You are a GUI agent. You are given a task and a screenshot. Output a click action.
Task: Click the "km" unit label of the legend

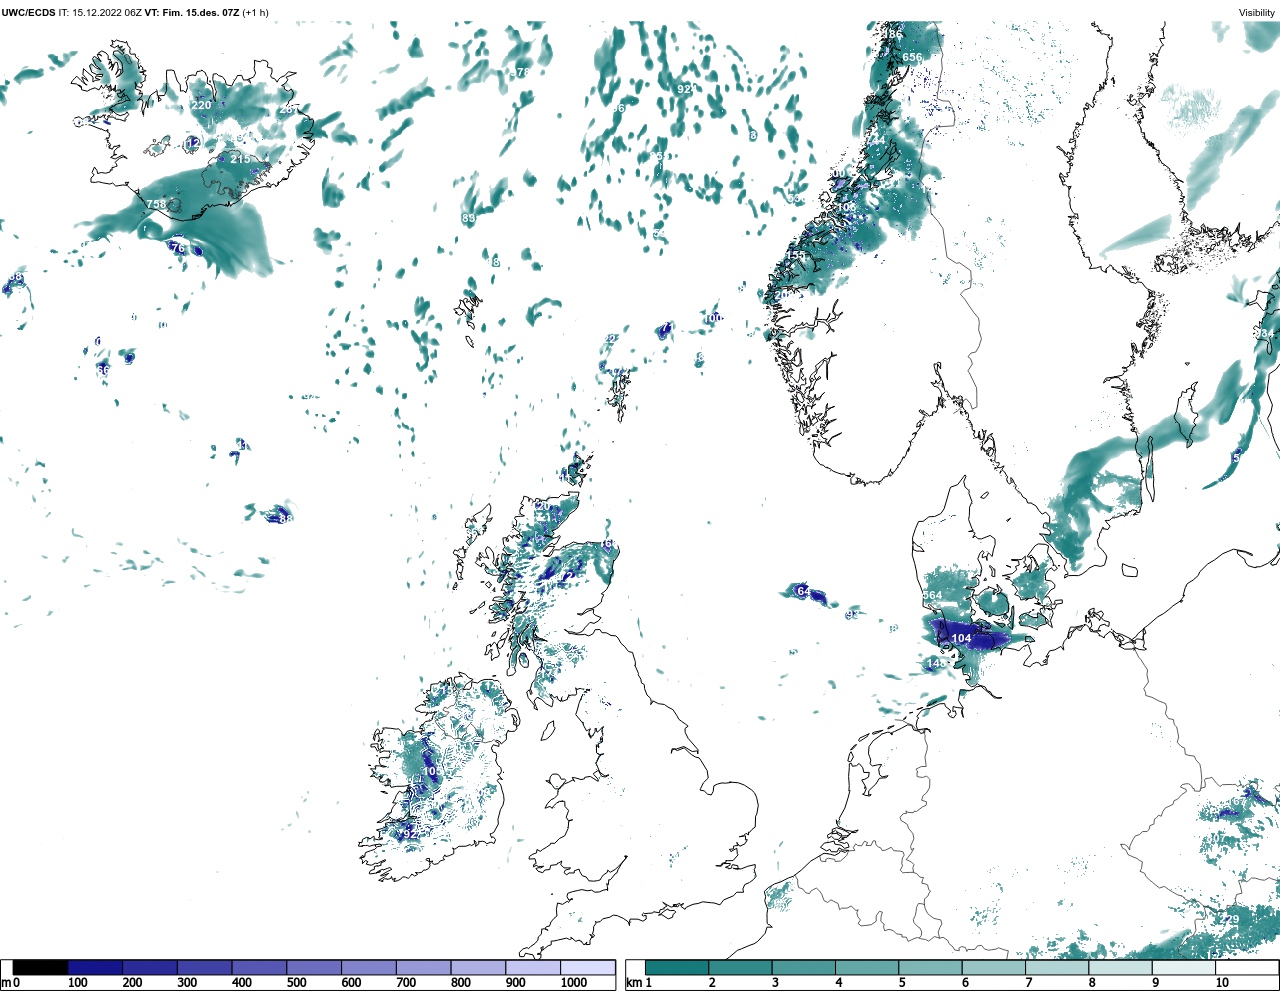tap(633, 983)
